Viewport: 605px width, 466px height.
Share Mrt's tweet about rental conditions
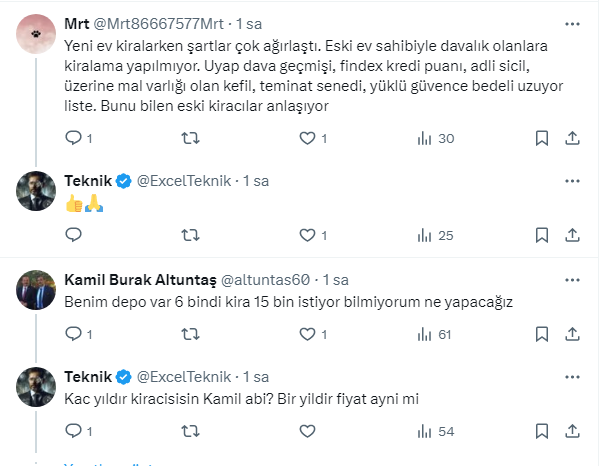pos(573,138)
